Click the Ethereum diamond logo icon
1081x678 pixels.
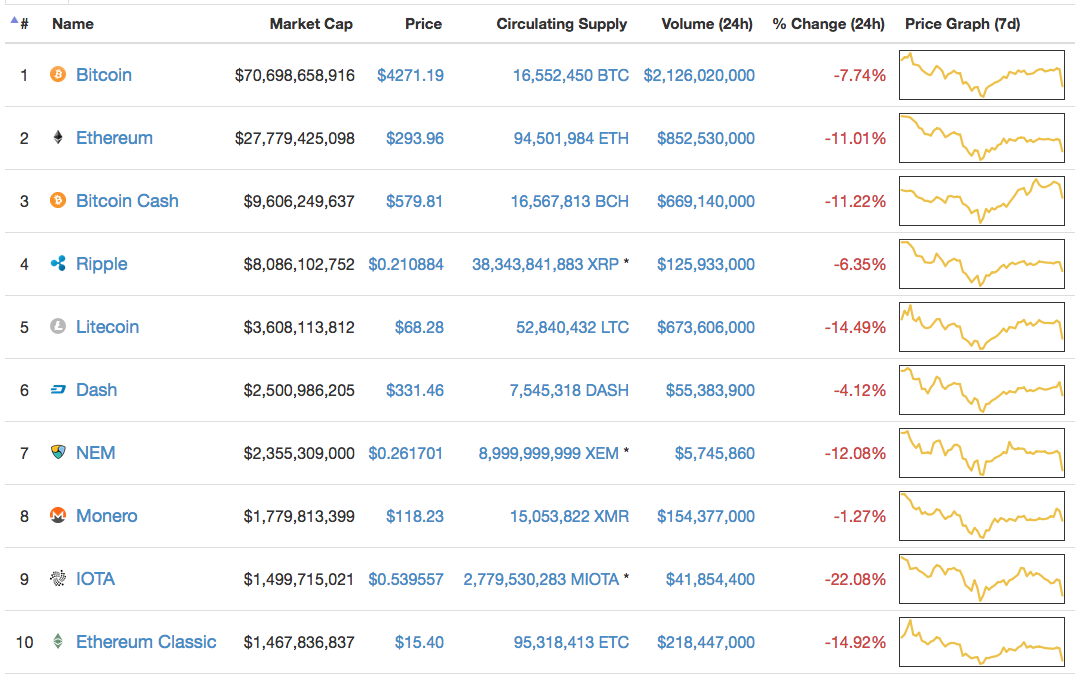pyautogui.click(x=58, y=138)
